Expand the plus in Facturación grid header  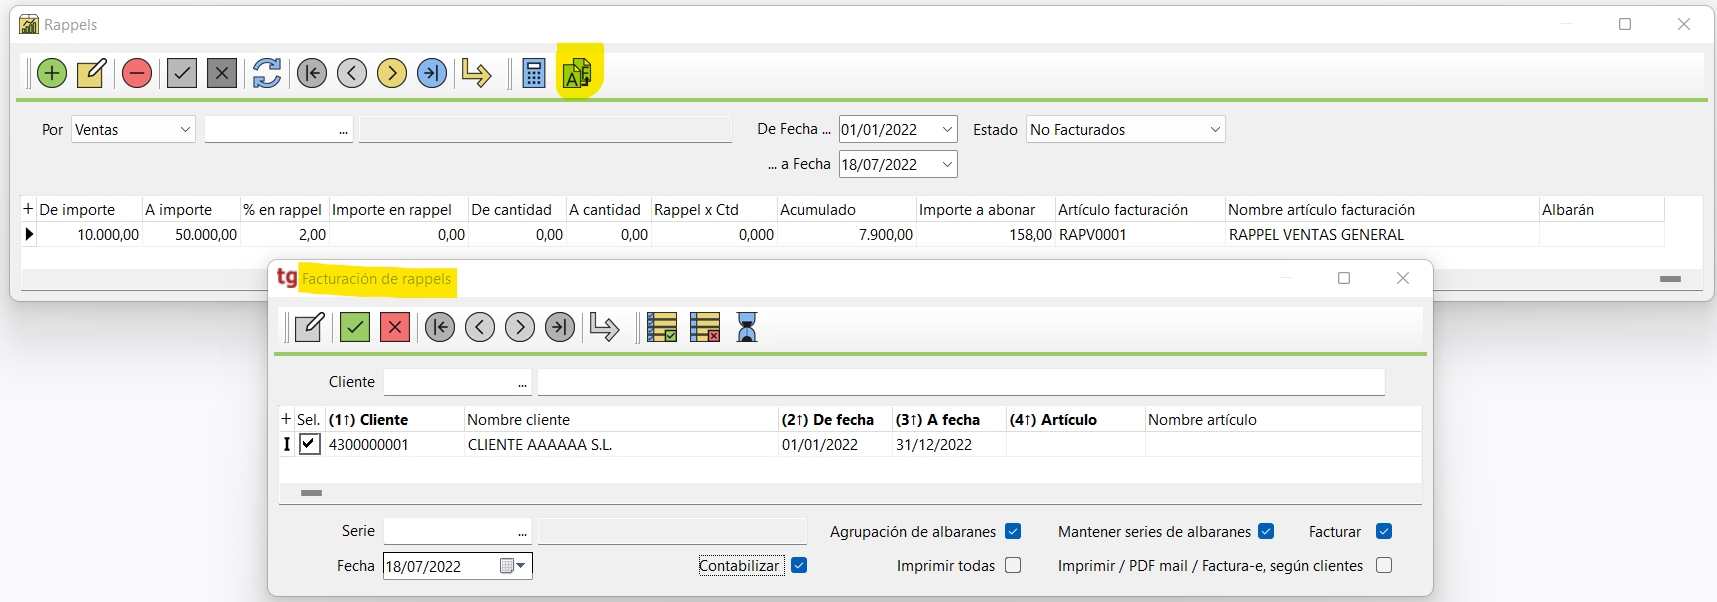pos(286,419)
